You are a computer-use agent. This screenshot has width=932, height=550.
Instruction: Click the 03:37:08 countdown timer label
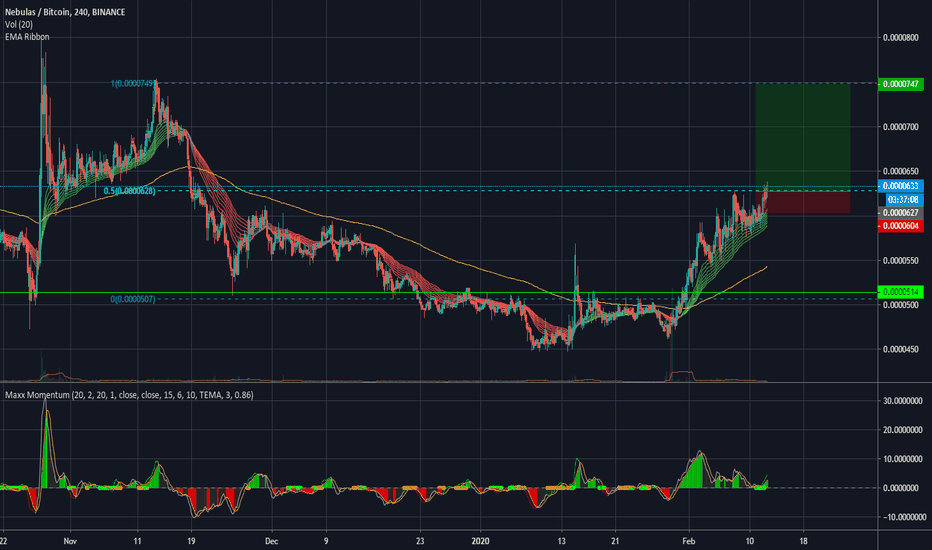click(904, 200)
